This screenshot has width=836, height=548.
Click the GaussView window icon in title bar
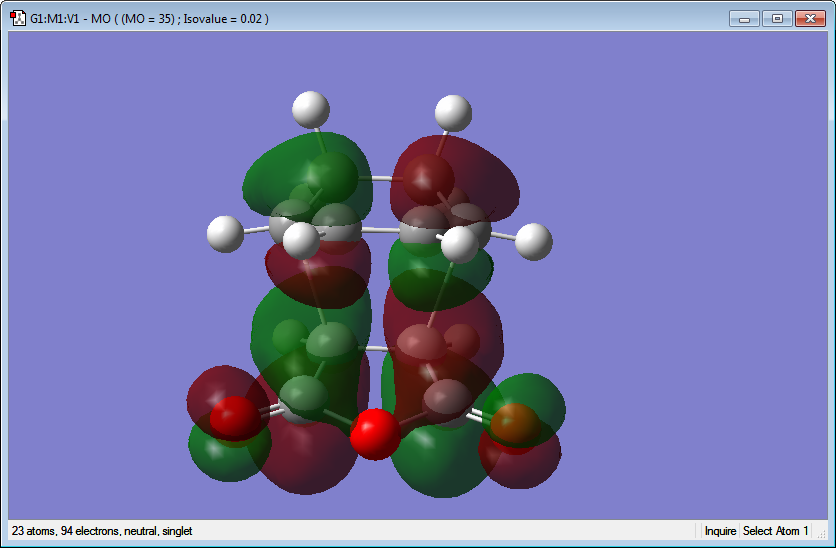(18, 18)
